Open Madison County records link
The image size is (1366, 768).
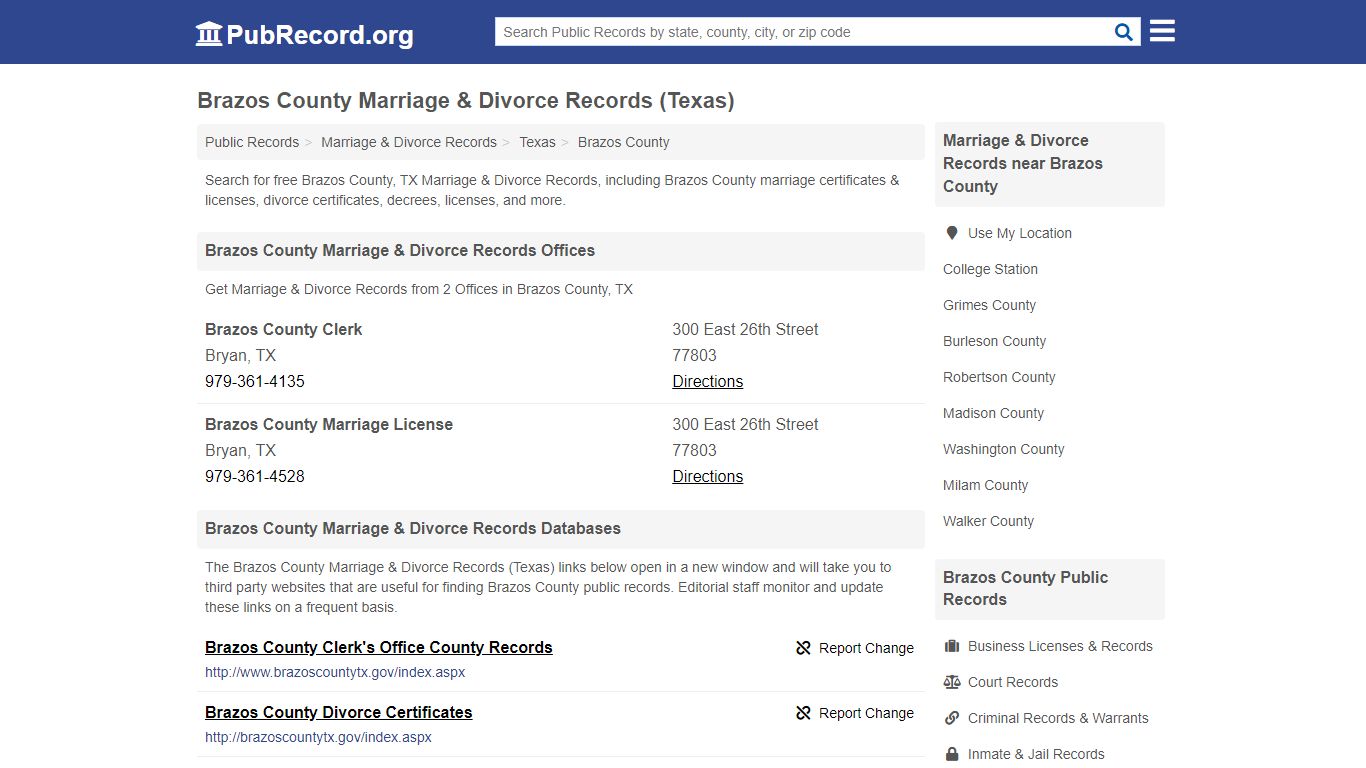(993, 413)
